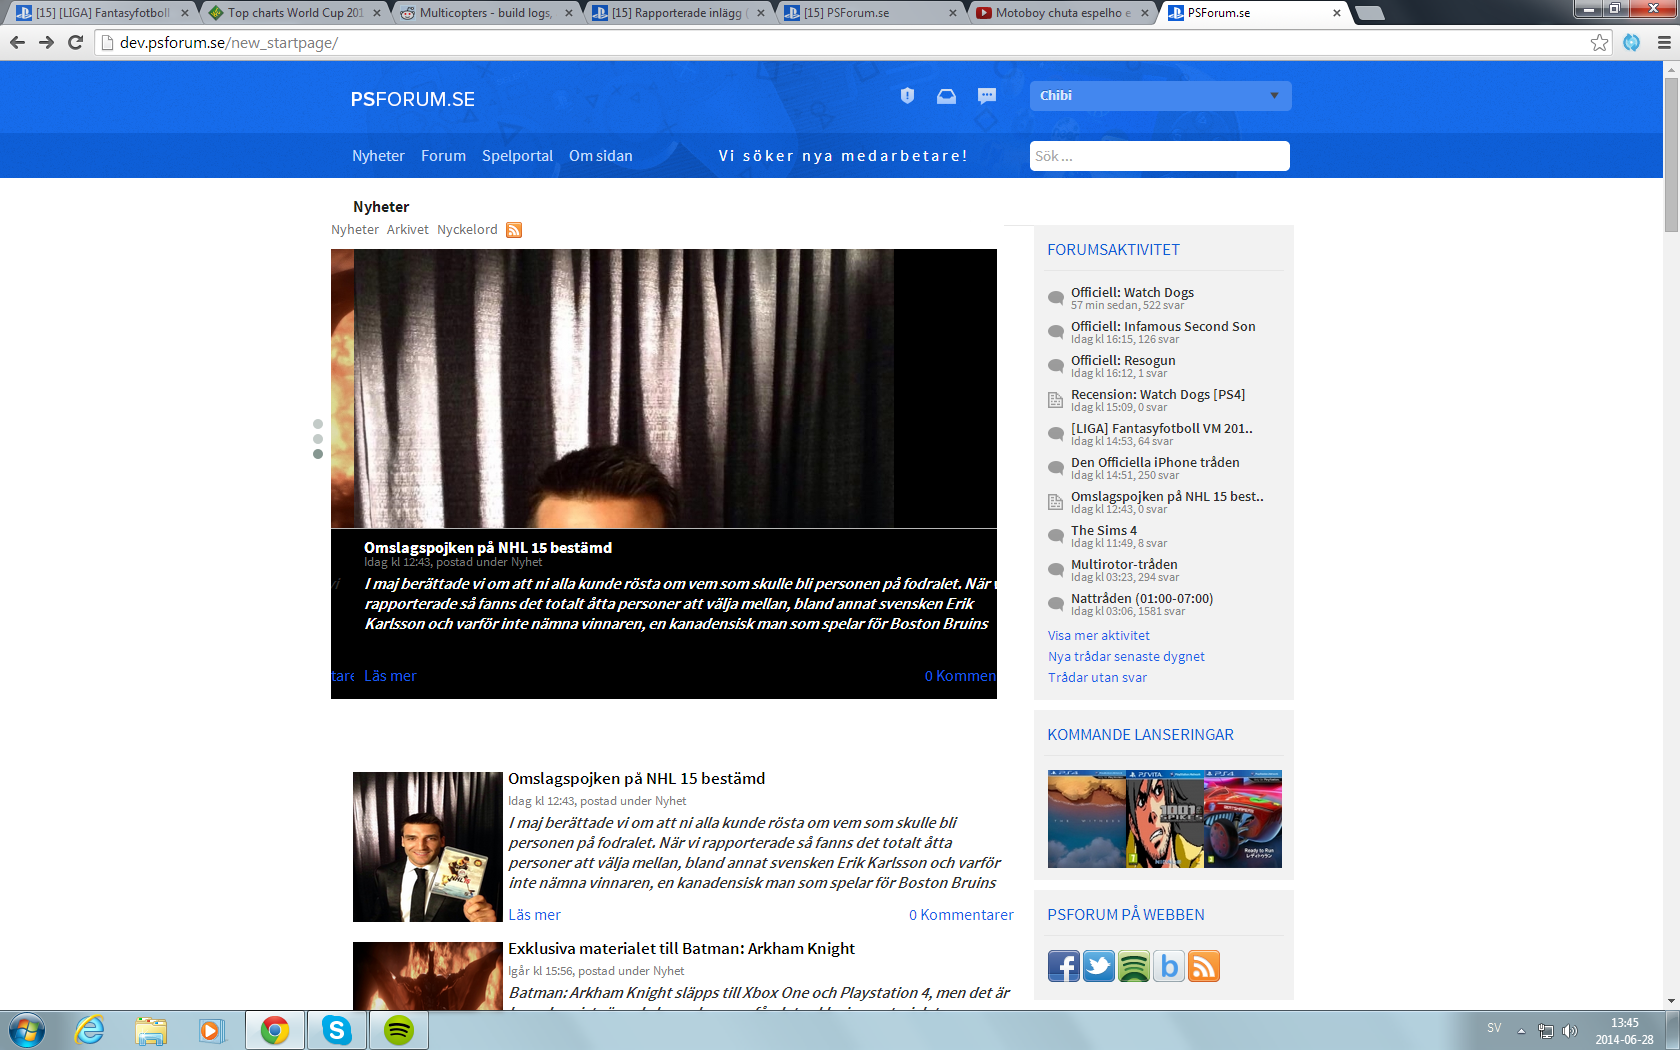Reload the page with the refresh icon
The width and height of the screenshot is (1680, 1050).
[75, 42]
